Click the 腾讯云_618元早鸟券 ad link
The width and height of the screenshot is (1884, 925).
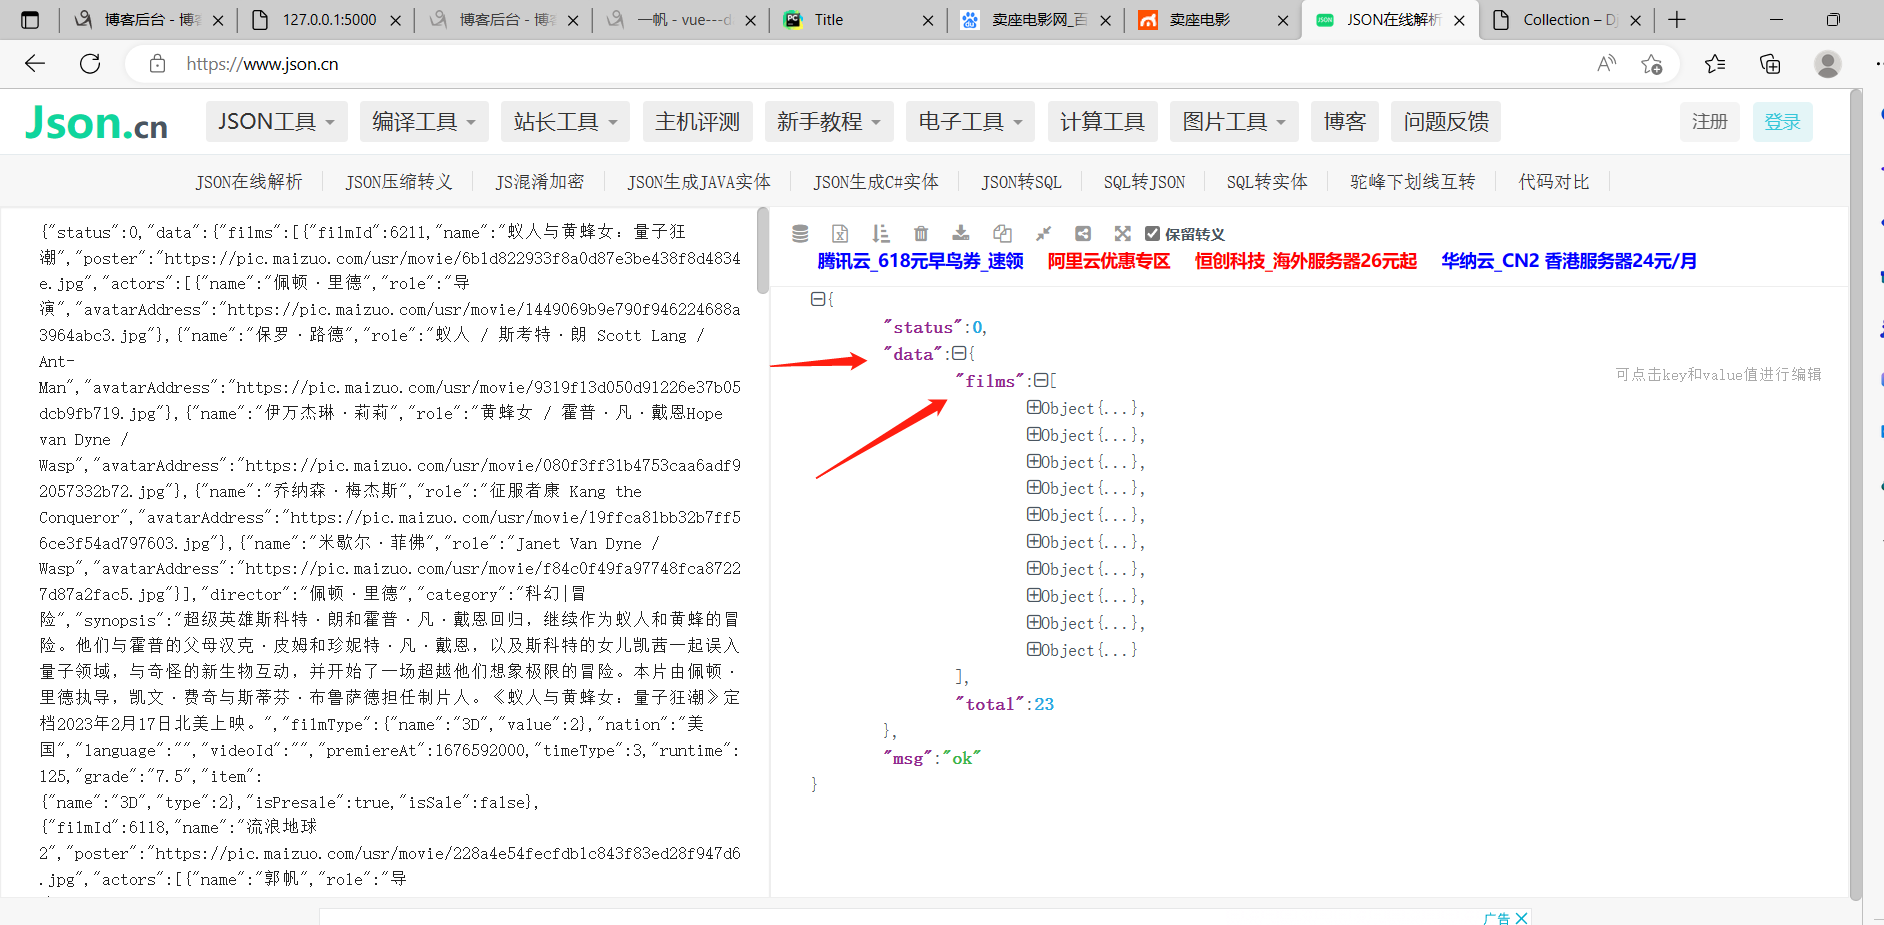(x=920, y=261)
